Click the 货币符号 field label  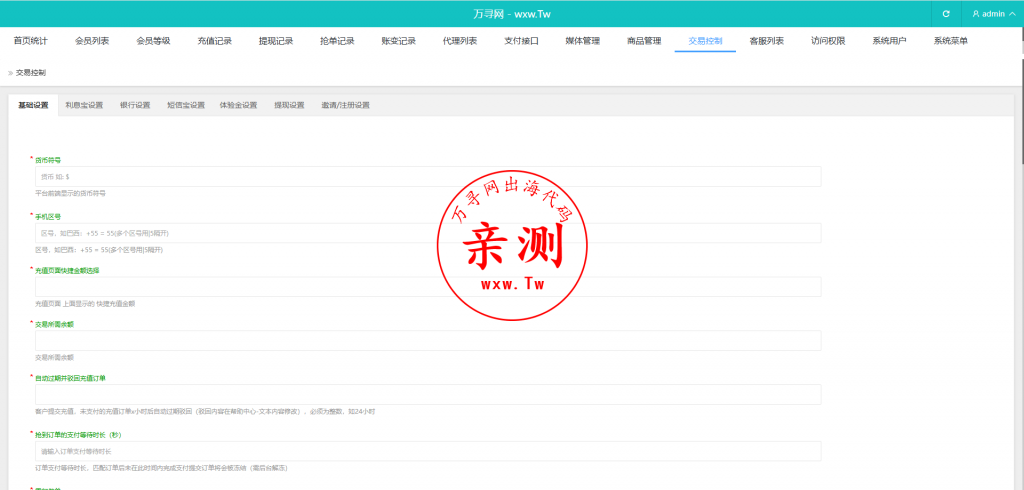(48, 159)
